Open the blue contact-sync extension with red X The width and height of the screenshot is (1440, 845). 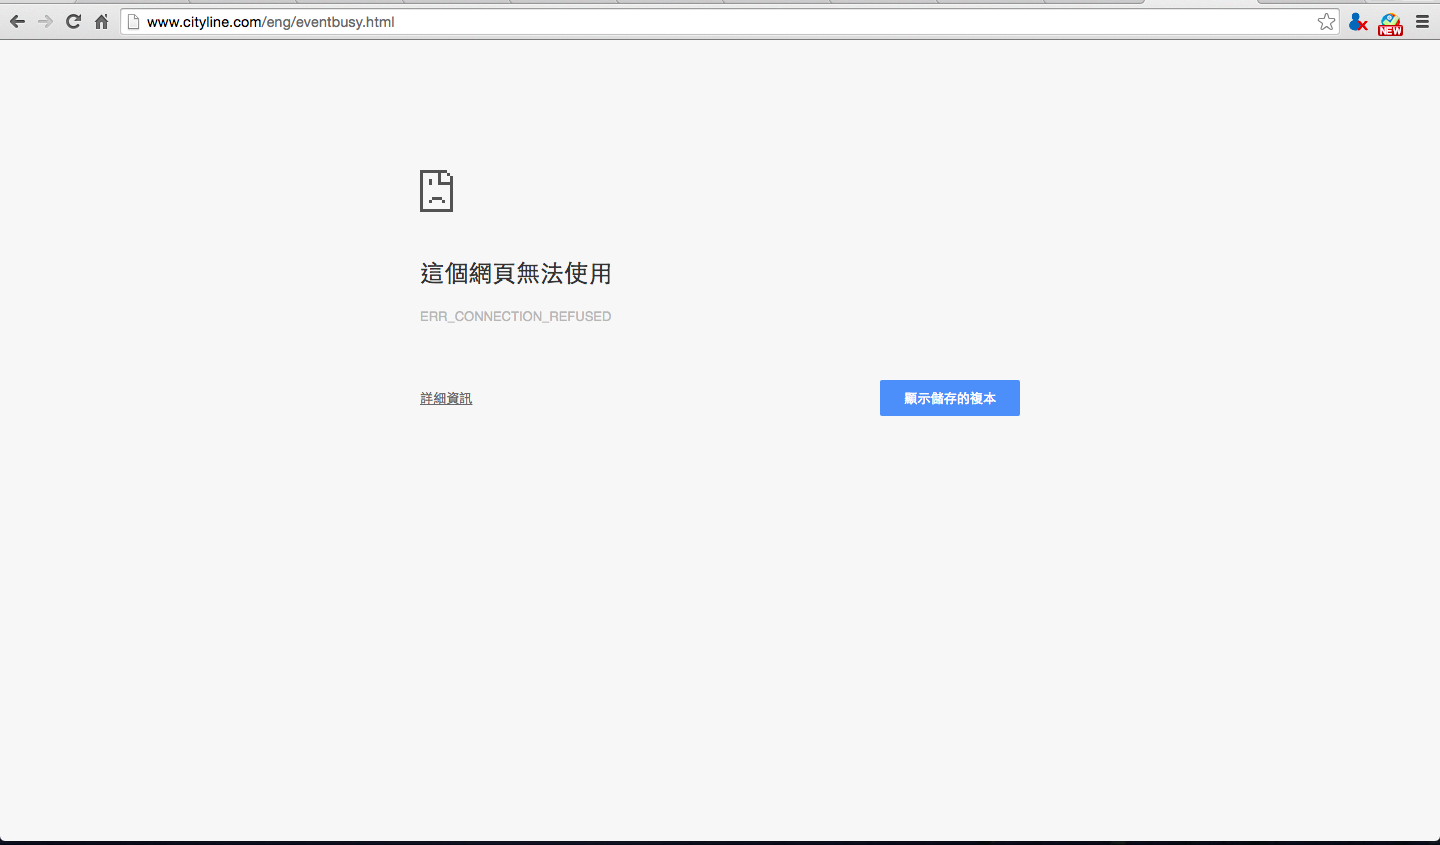[x=1357, y=21]
